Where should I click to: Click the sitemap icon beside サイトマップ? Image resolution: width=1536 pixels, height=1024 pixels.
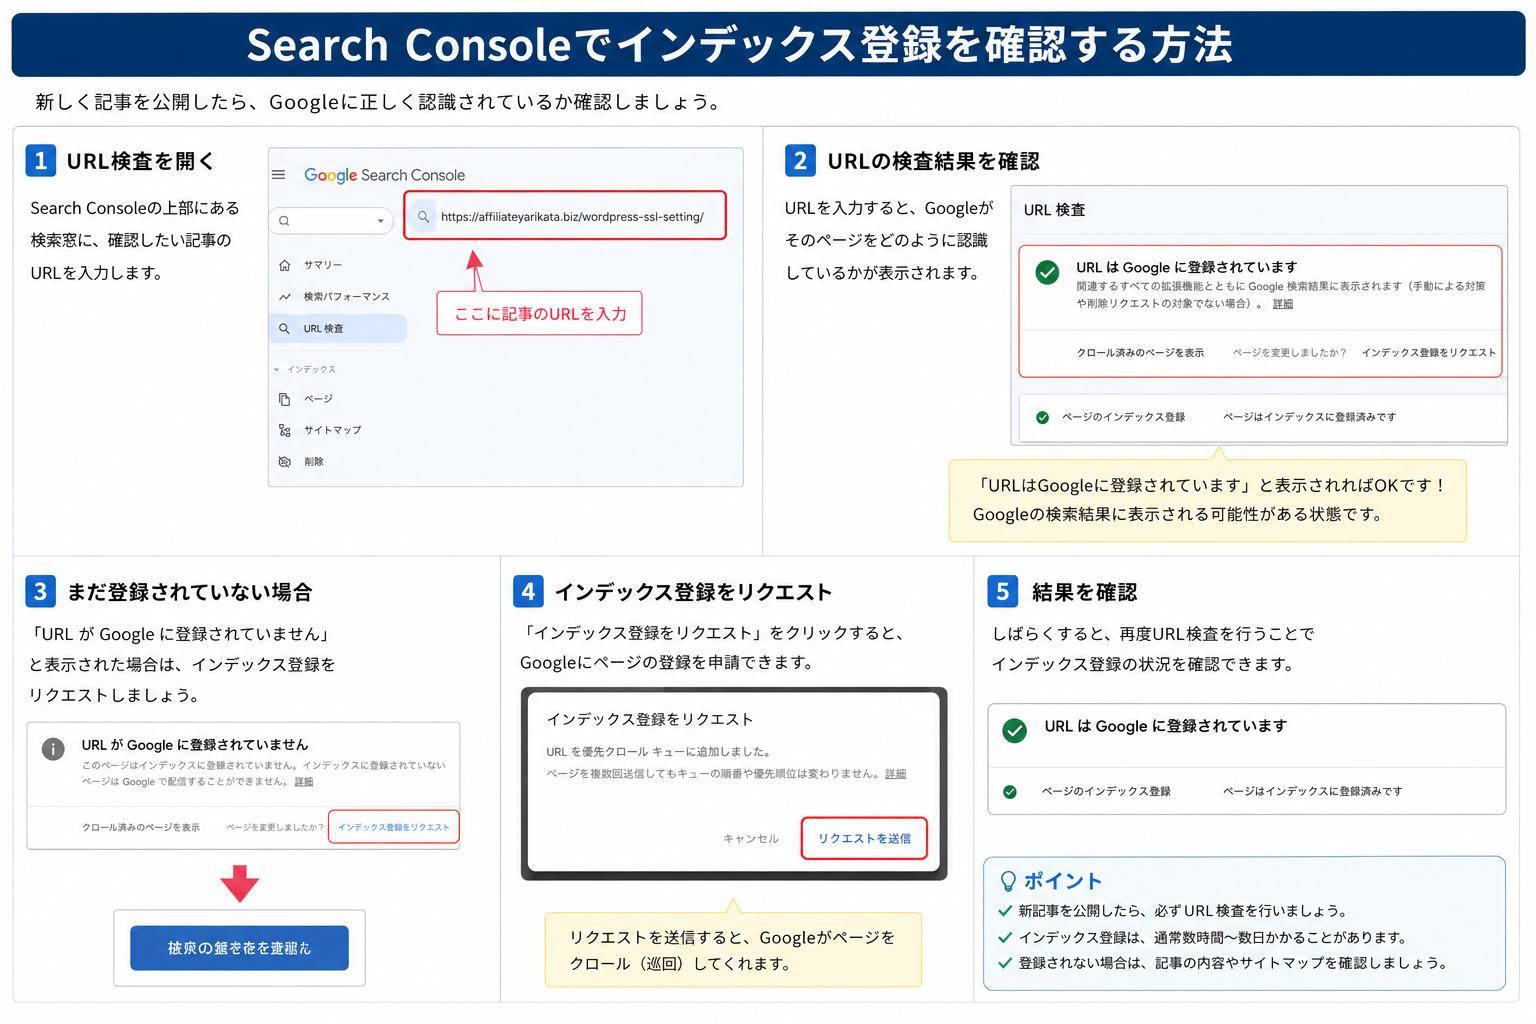(x=285, y=430)
